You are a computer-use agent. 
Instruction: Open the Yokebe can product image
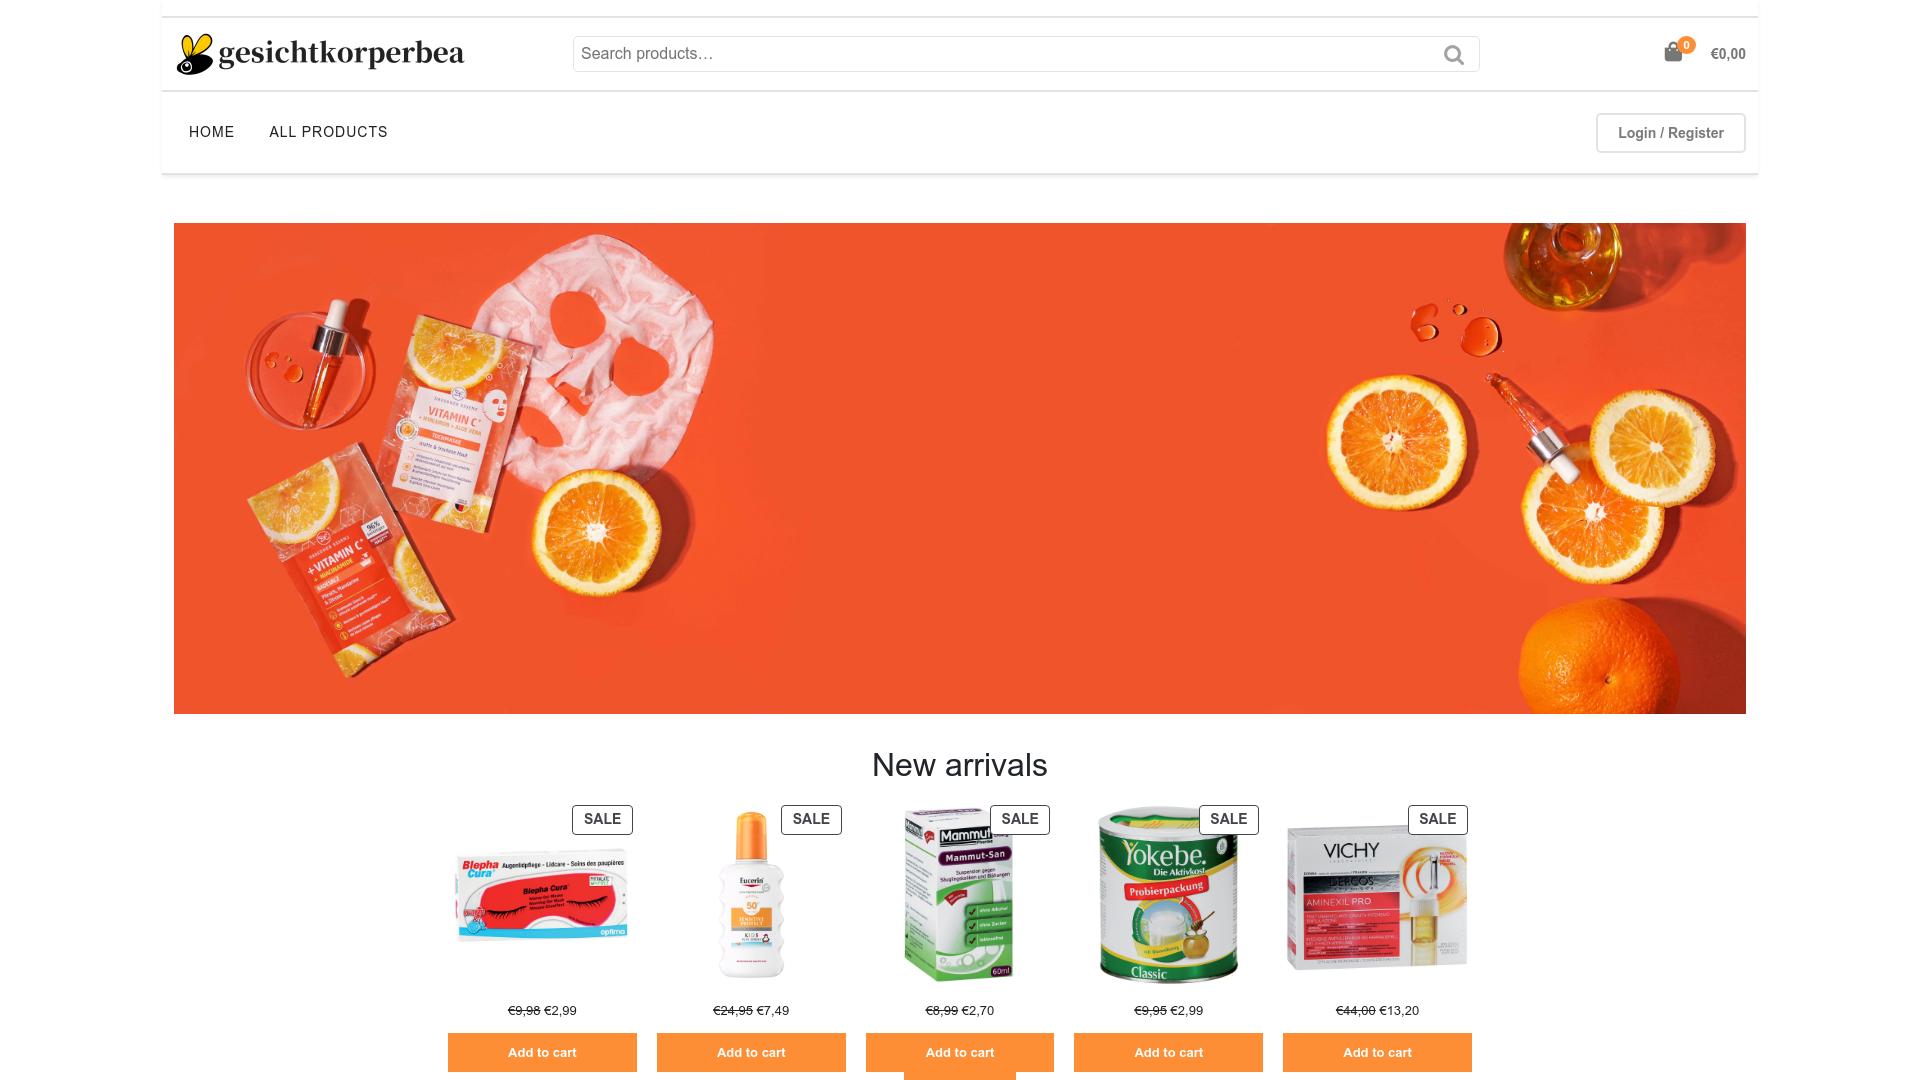coord(1168,895)
